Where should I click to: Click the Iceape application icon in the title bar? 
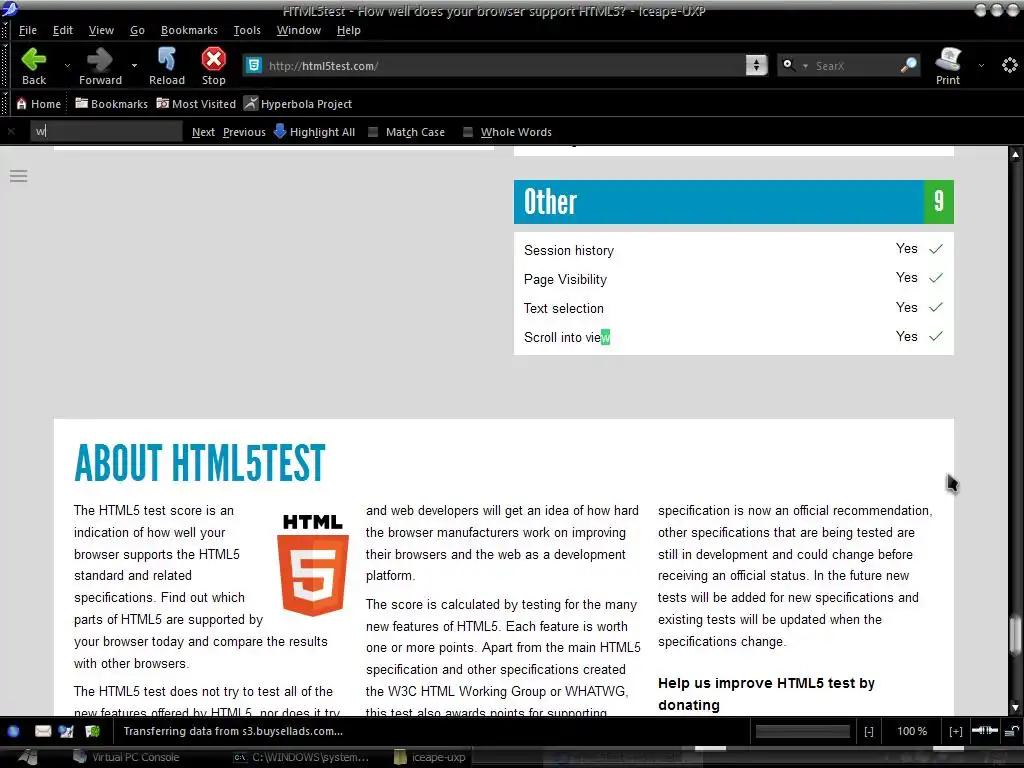pos(9,9)
